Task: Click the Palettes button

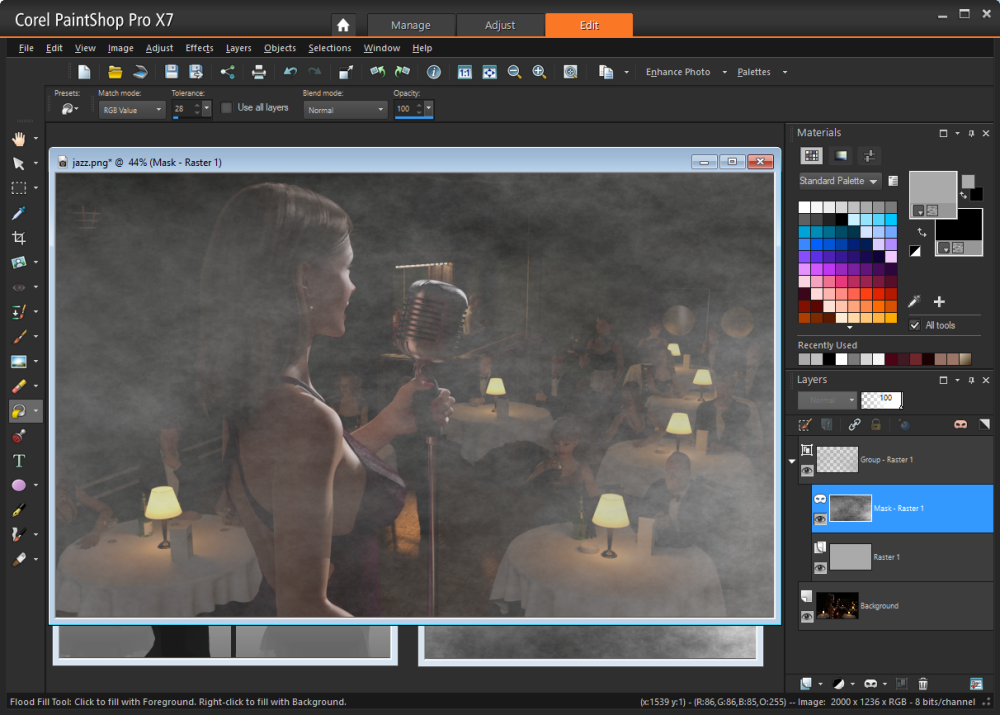Action: 754,72
